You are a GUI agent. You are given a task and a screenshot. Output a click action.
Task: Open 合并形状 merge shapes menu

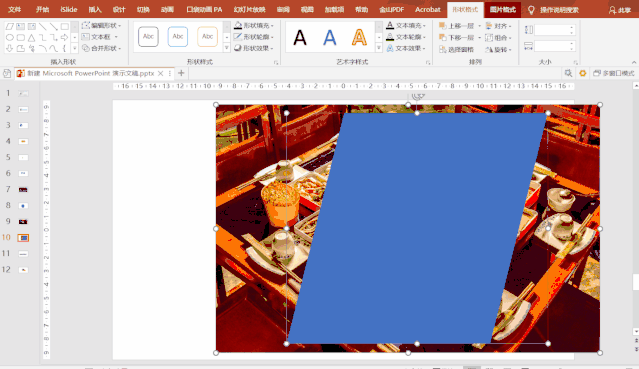tap(101, 48)
